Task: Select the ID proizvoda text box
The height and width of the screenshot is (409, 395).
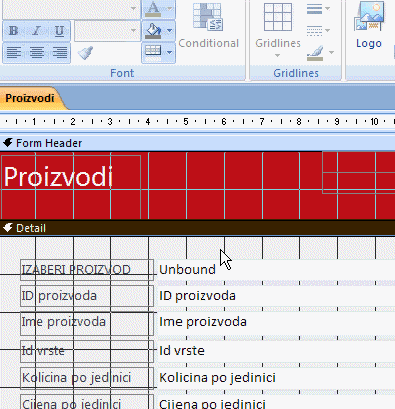Action: coord(276,296)
